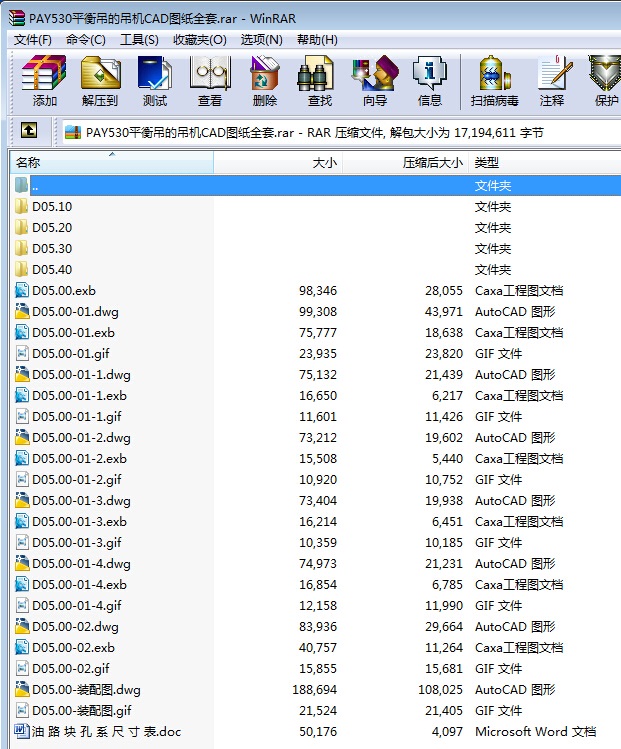Sort by the Size (大小) column header

point(278,162)
